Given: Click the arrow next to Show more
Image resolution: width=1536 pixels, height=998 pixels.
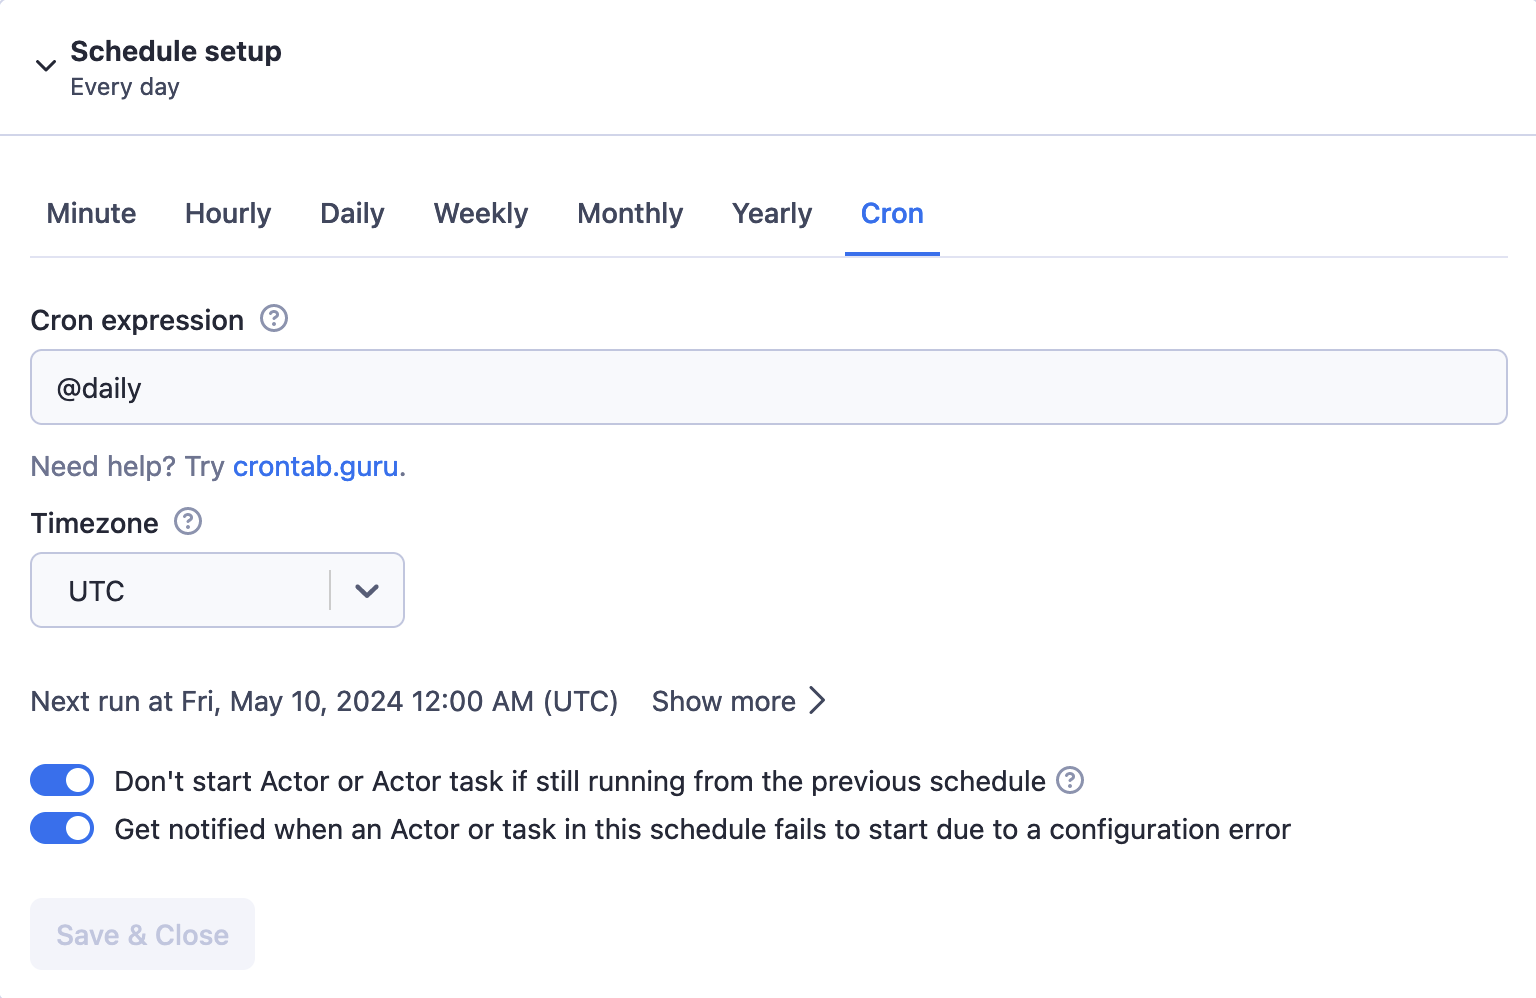Looking at the screenshot, I should pyautogui.click(x=817, y=701).
